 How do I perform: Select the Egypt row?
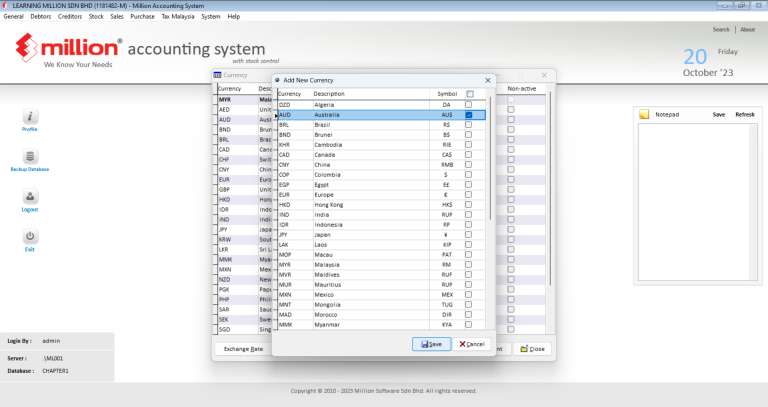point(382,185)
